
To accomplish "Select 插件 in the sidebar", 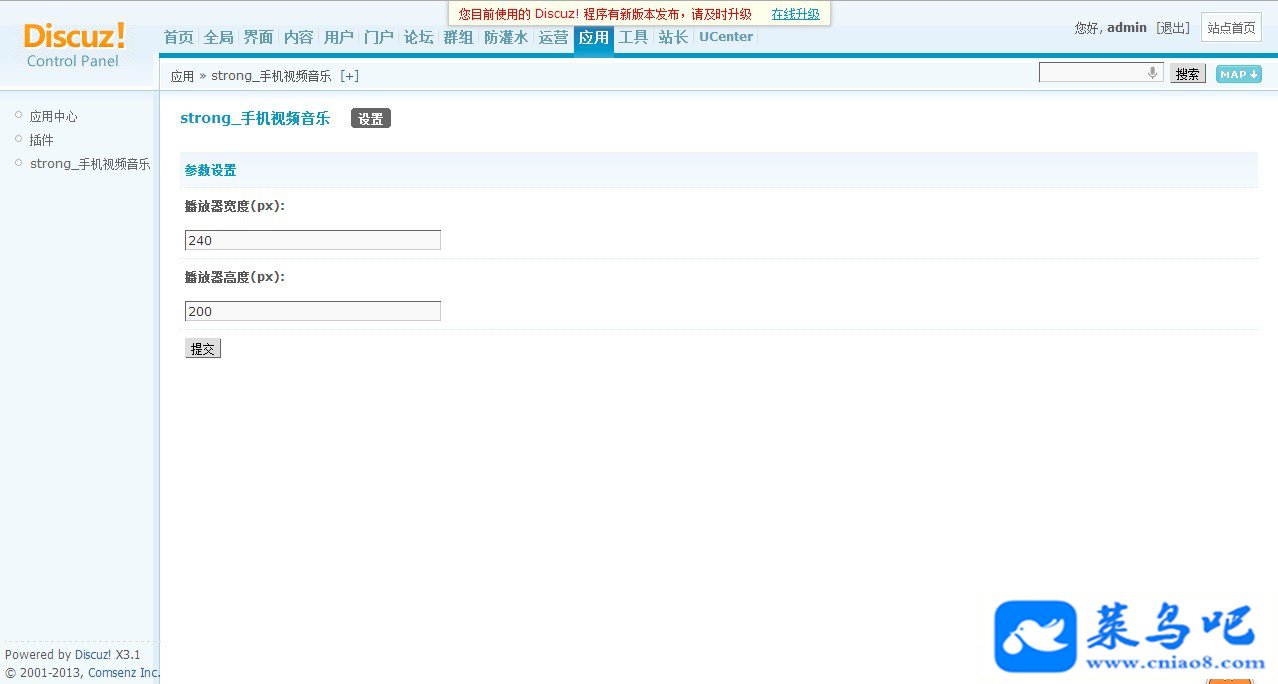I will [41, 140].
